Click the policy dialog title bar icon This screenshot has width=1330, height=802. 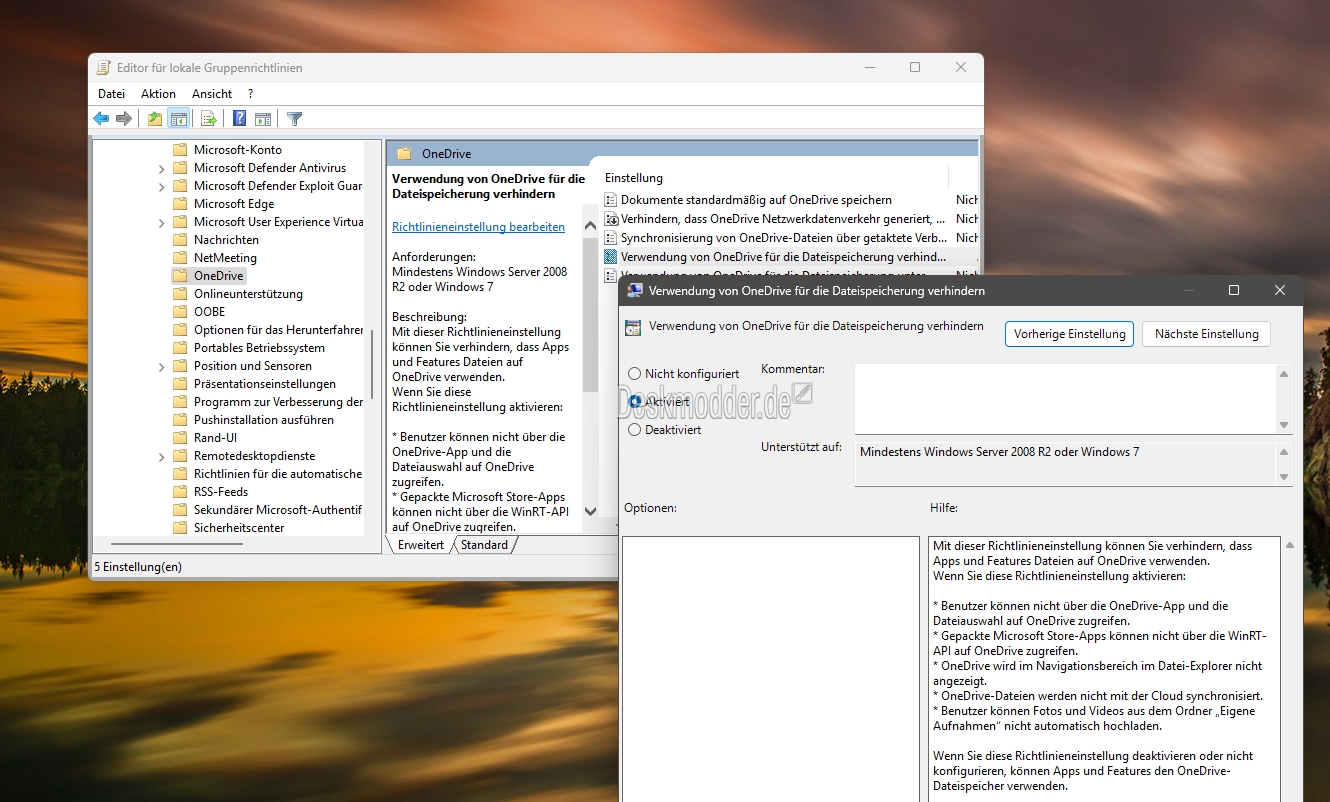[x=634, y=290]
